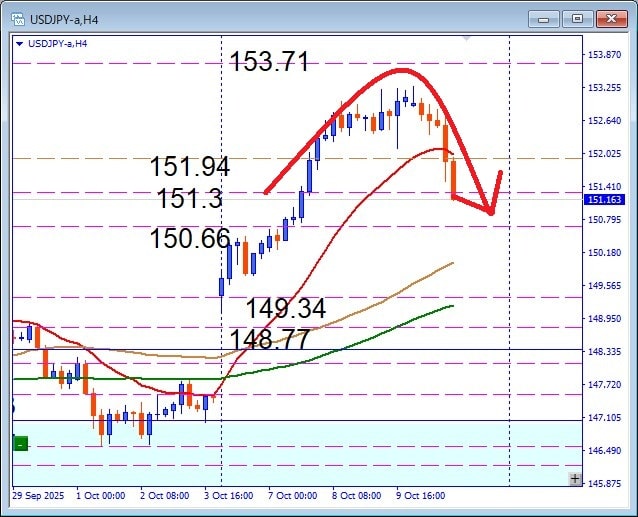Click the 149.34 price text label
Viewport: 638px width, 517px height.
pyautogui.click(x=286, y=309)
